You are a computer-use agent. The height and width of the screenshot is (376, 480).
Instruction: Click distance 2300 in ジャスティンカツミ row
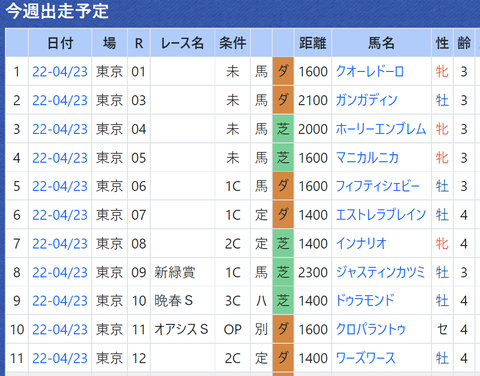coord(313,272)
